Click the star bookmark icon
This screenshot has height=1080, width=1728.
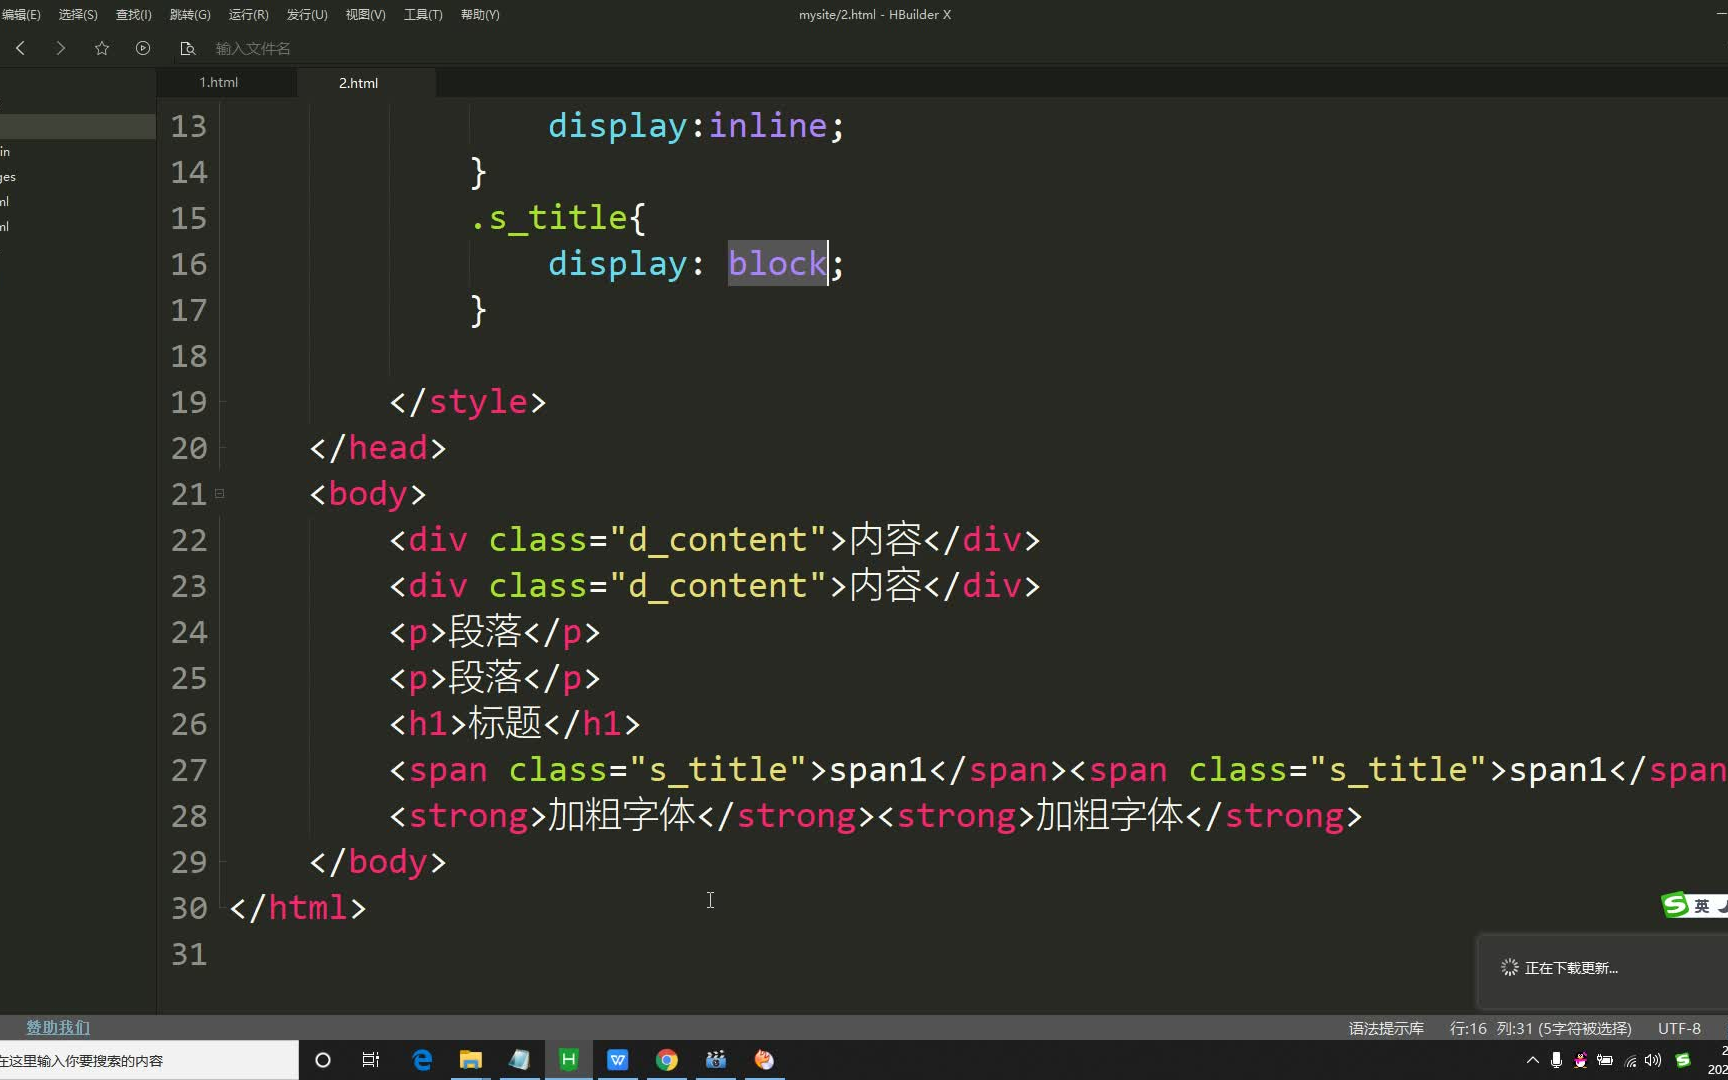[102, 48]
